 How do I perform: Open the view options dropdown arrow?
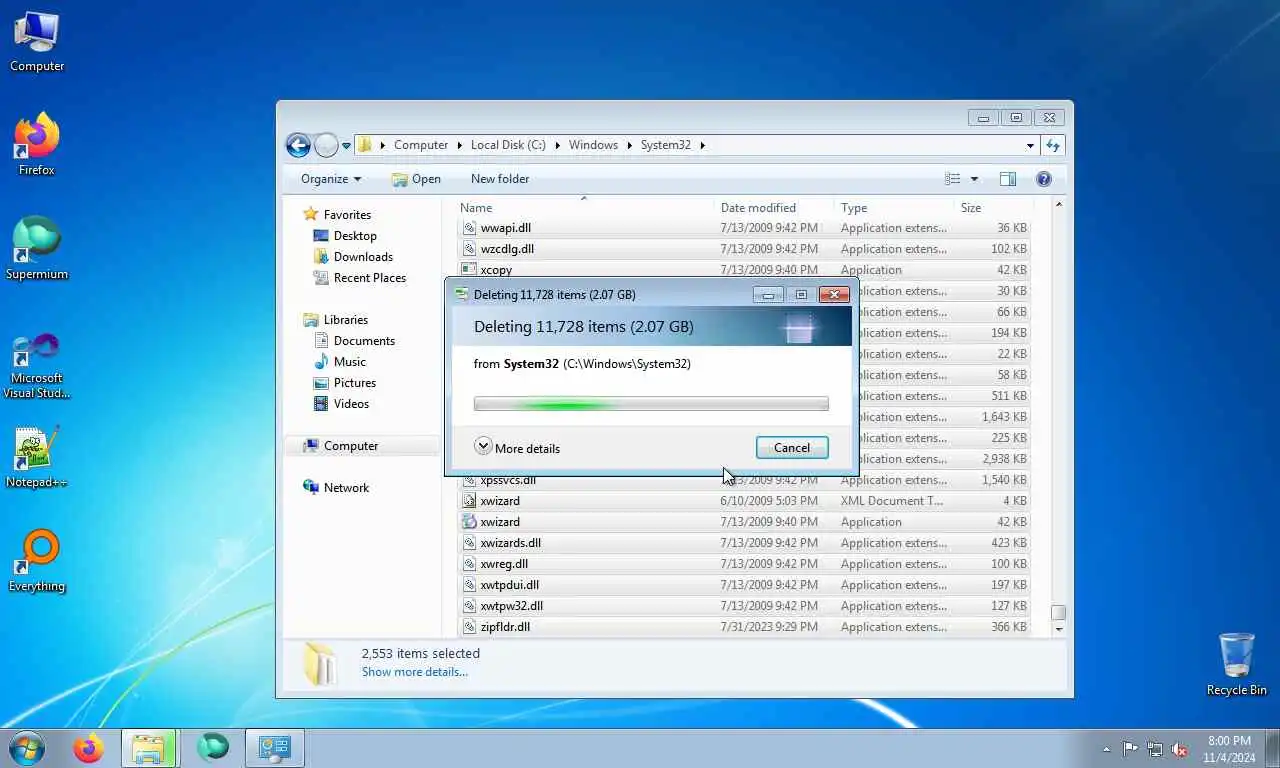click(974, 179)
